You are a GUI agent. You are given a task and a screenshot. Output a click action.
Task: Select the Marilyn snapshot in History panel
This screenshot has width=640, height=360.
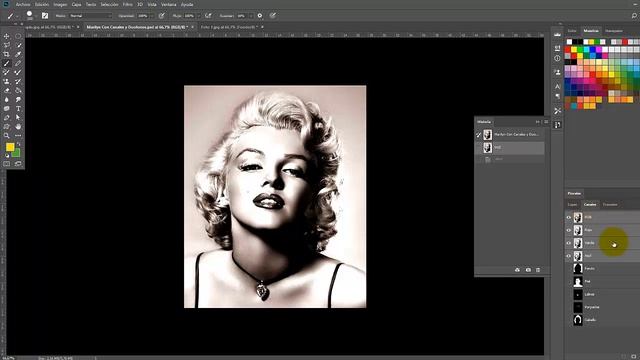[x=510, y=134]
